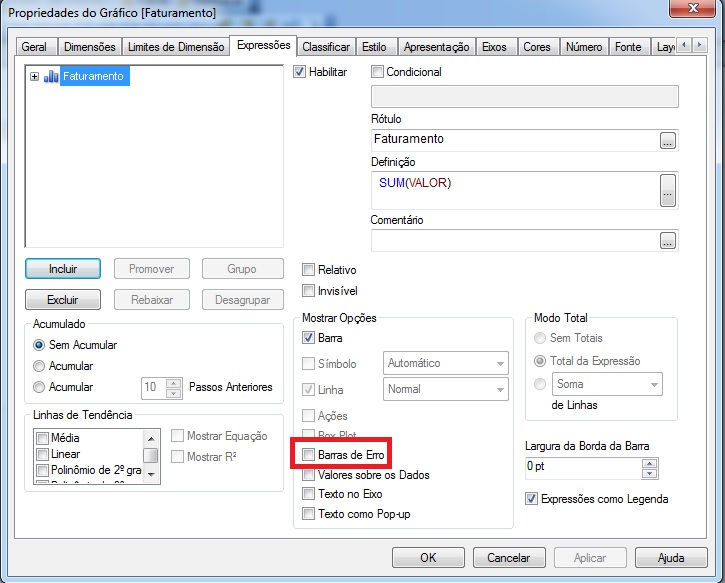Click the Incluir button
Viewport: 725px width, 583px height.
[62, 269]
